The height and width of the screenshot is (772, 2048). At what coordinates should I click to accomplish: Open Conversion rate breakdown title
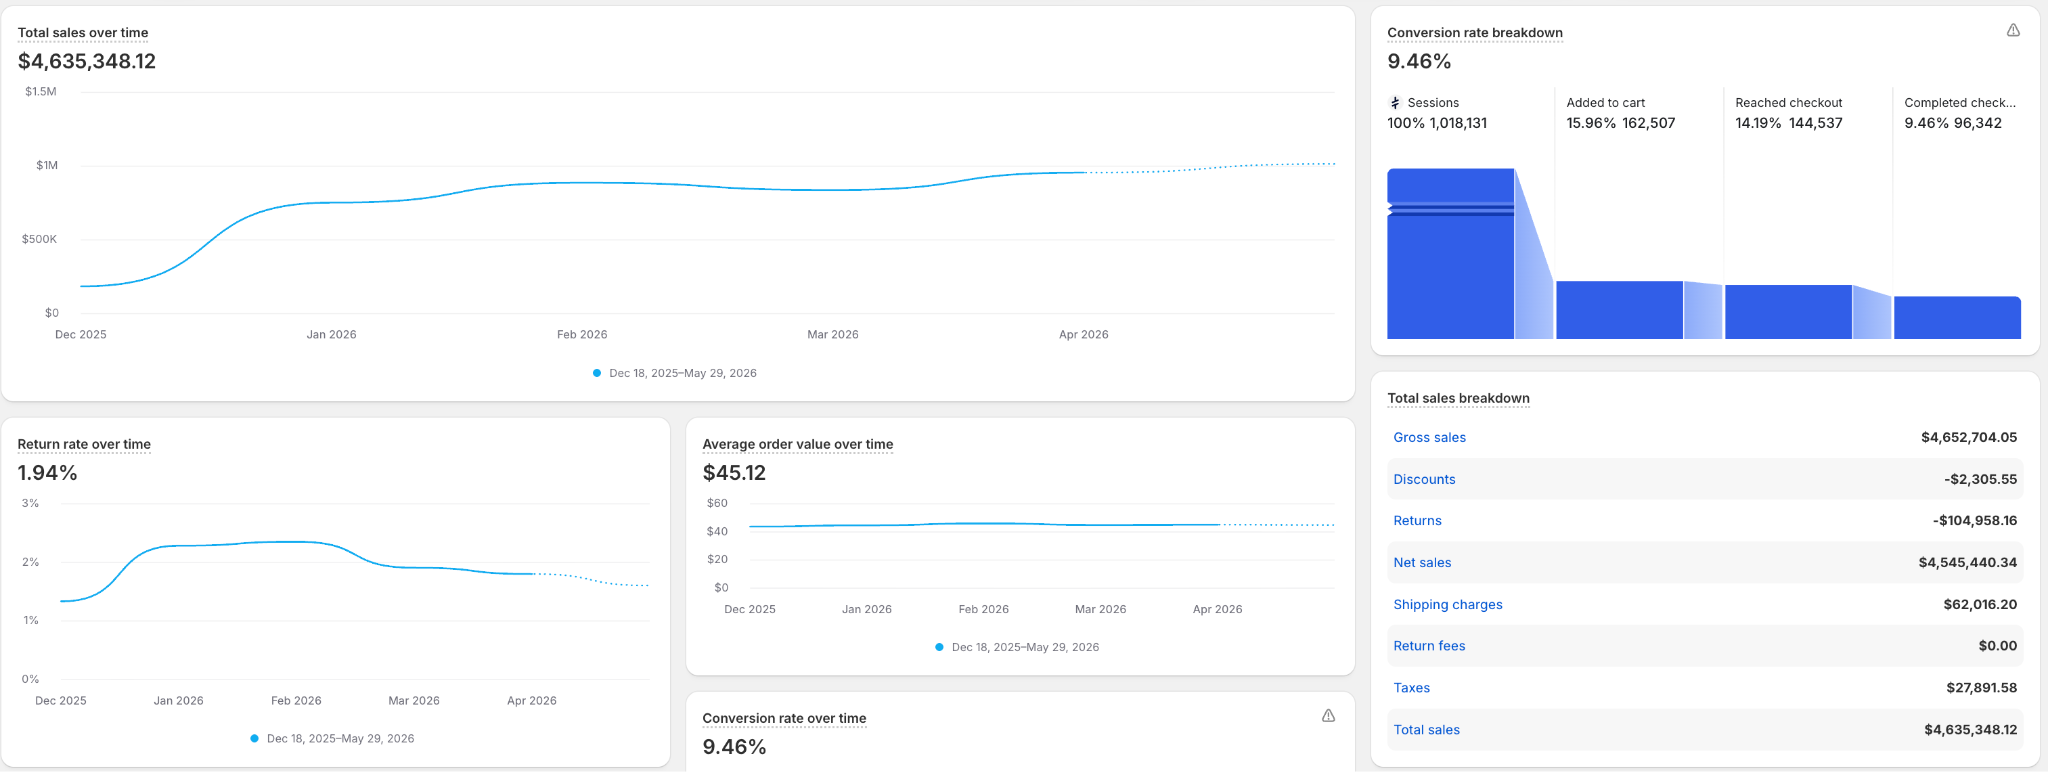1475,33
